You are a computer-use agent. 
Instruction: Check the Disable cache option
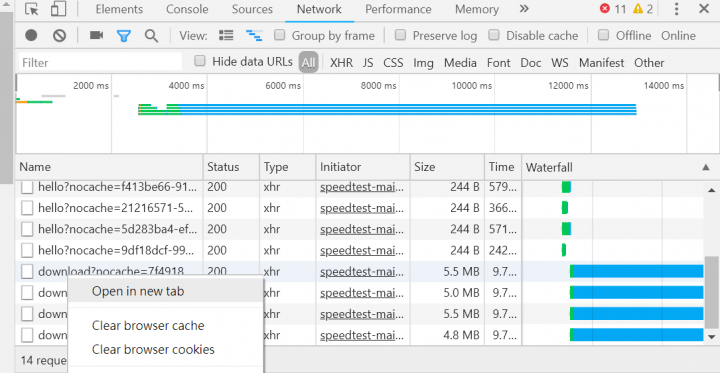494,35
